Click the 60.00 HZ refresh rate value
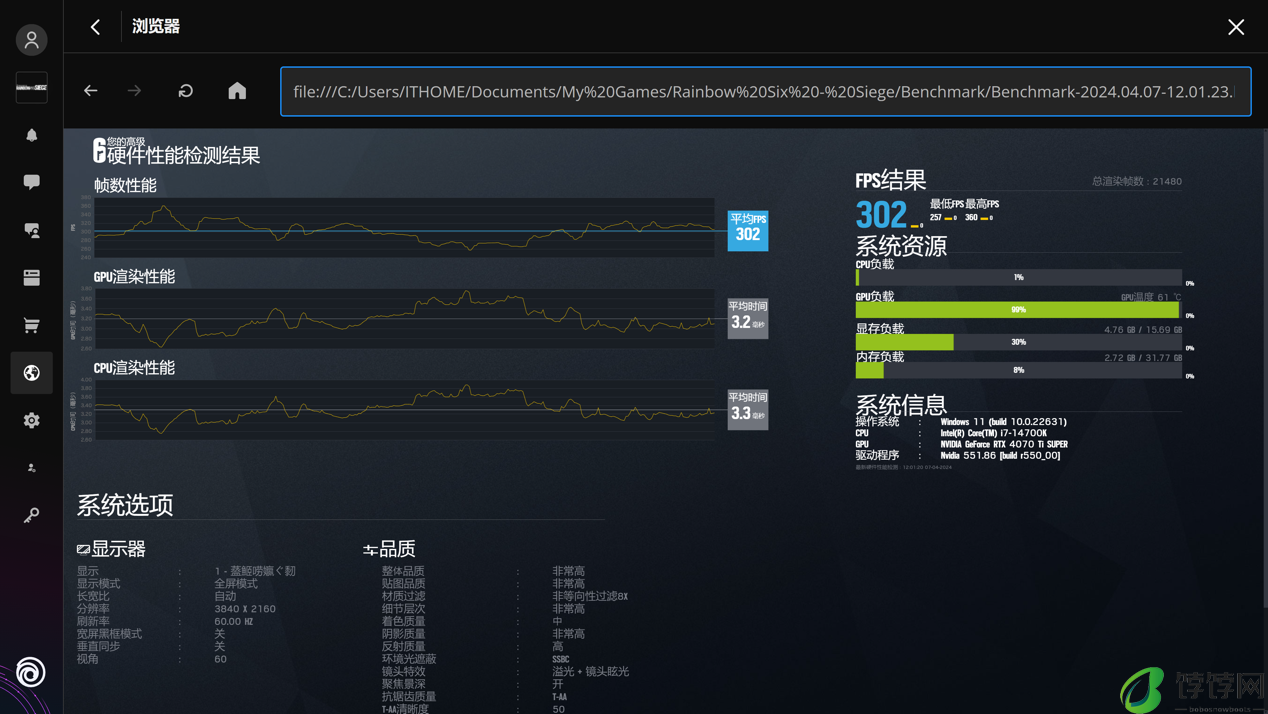This screenshot has width=1268, height=714. [234, 621]
